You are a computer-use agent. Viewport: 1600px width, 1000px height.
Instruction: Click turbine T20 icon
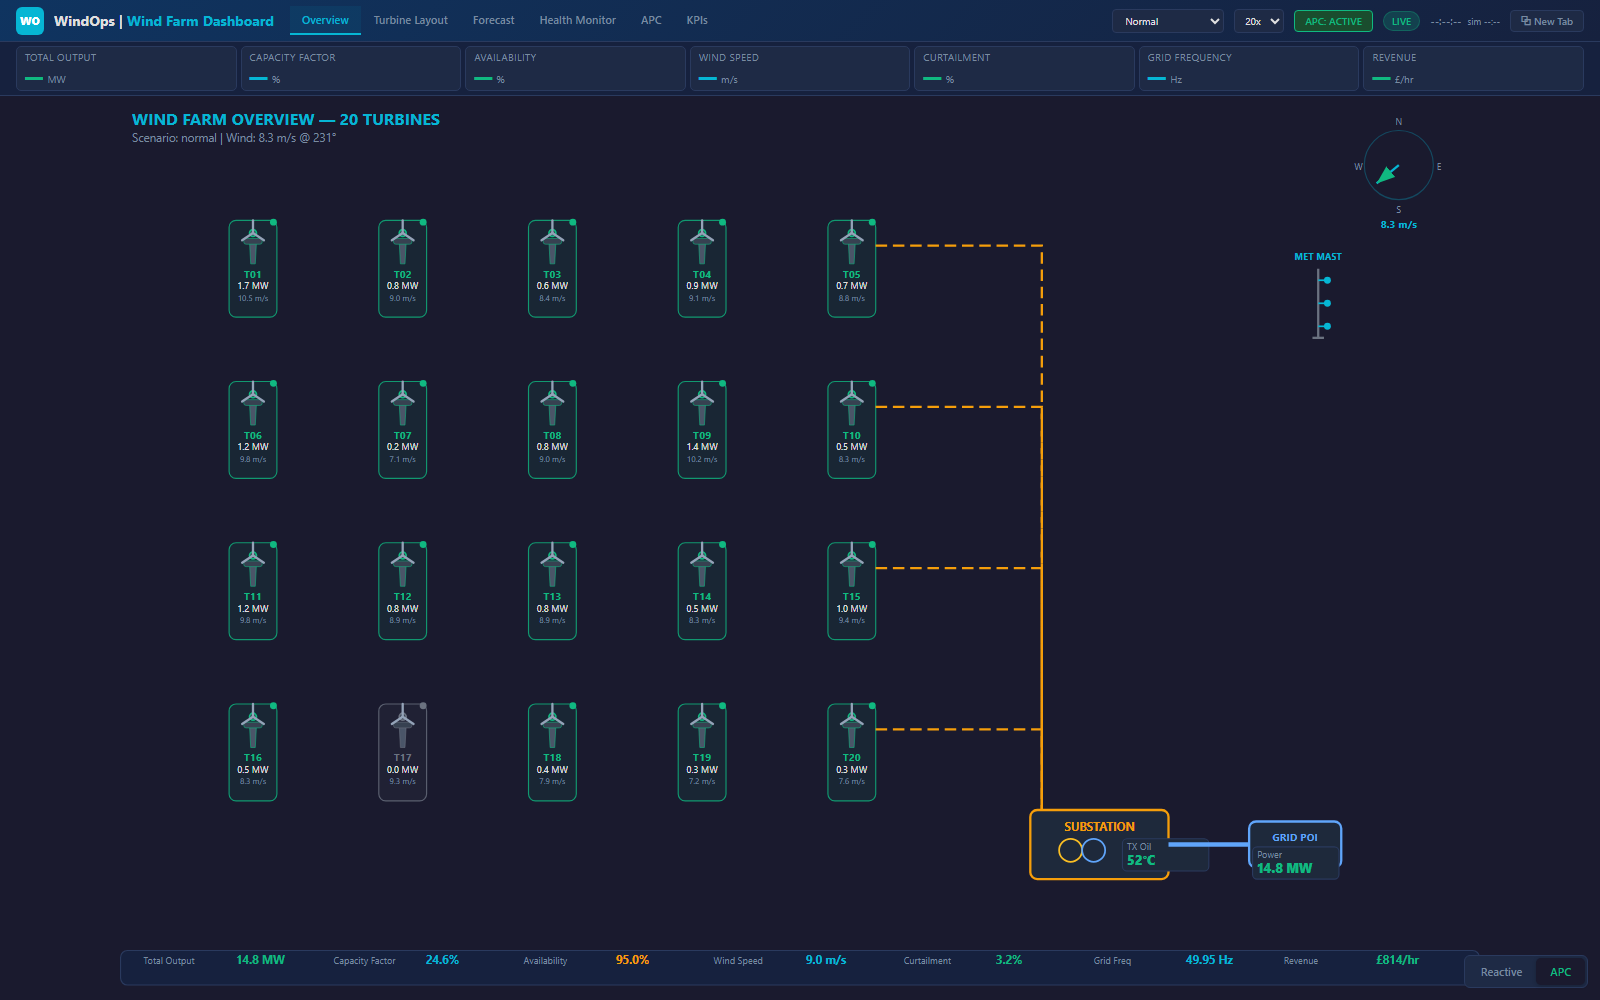click(851, 728)
